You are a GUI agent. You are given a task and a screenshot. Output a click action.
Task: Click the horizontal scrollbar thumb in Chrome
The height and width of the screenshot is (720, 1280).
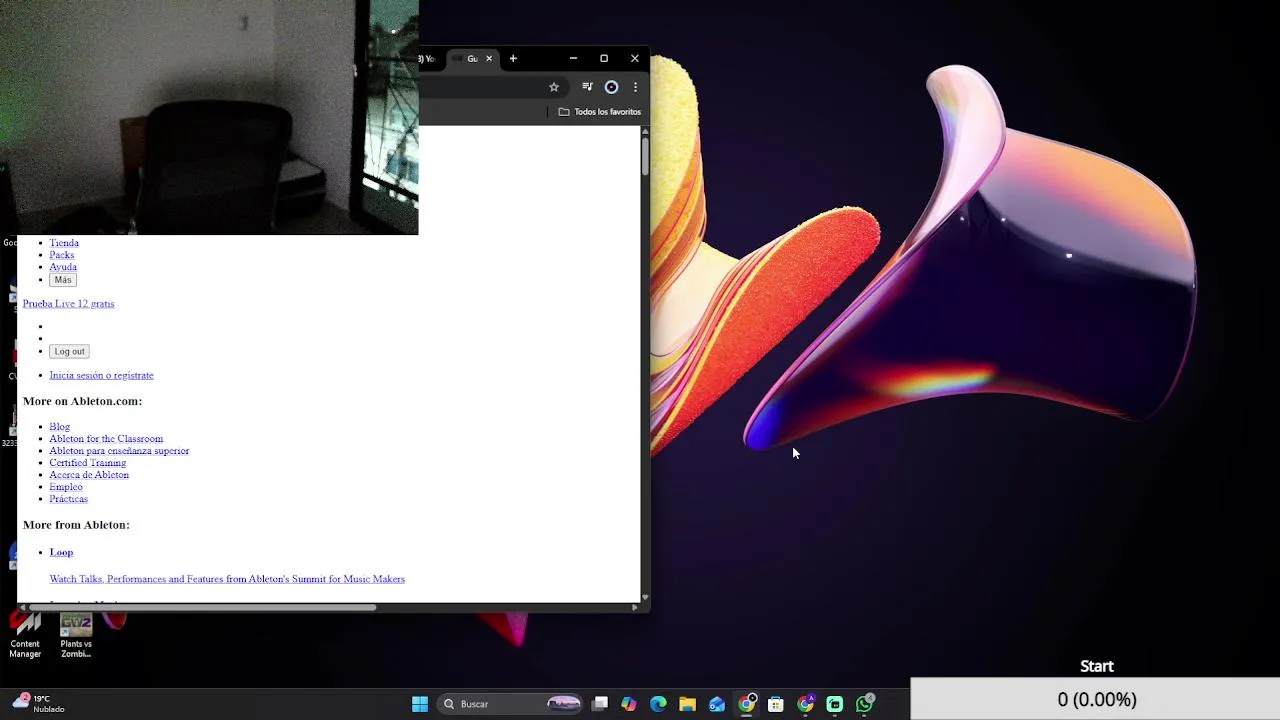click(203, 607)
